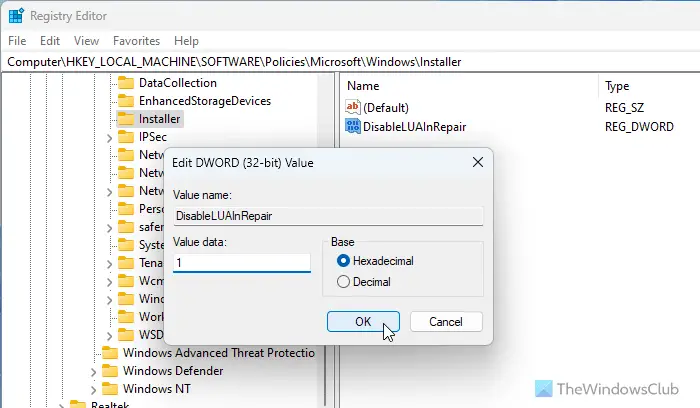Click the DataCollection folder icon
Screen dimensions: 700x408
click(126, 83)
